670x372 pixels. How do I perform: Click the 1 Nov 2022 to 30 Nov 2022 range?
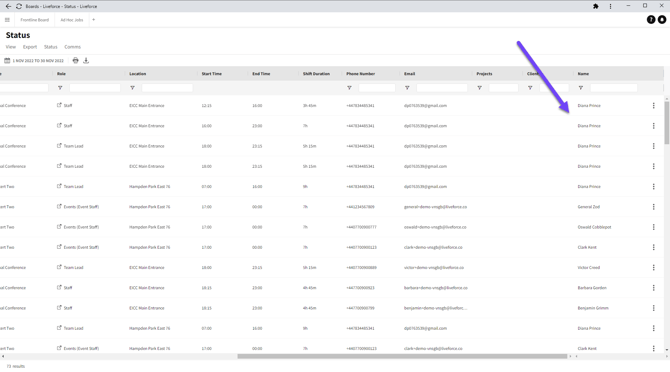38,61
